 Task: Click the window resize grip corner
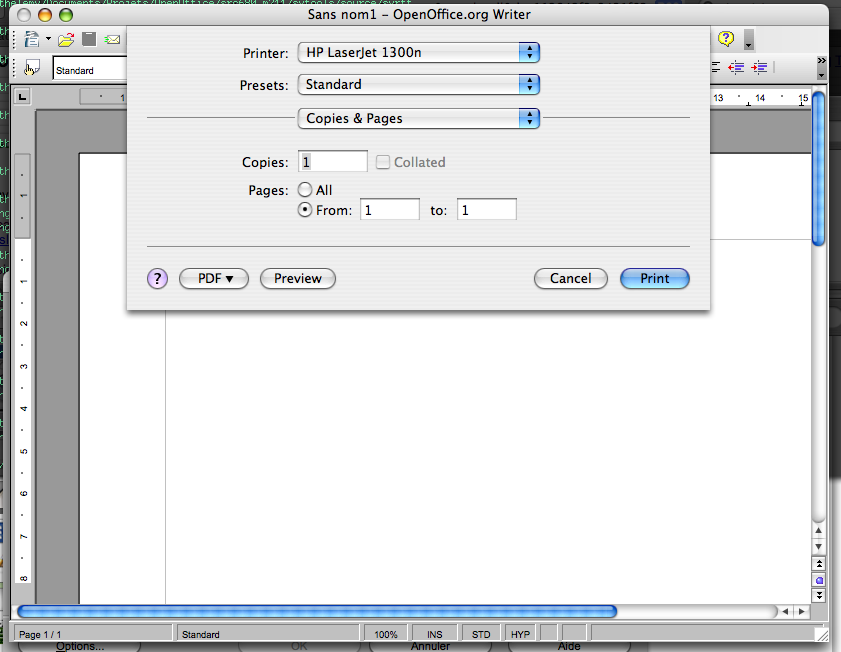point(821,634)
